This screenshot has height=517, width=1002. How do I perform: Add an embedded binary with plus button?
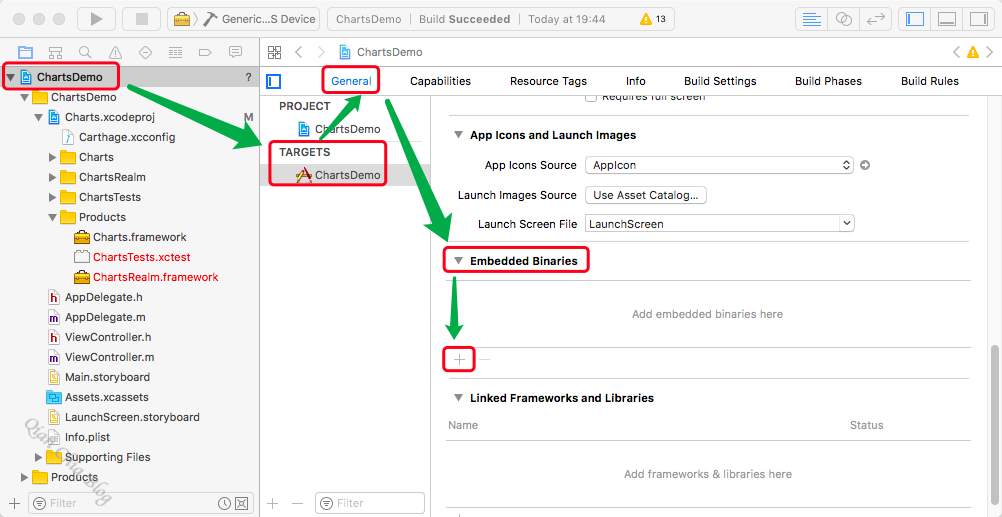pyautogui.click(x=459, y=360)
